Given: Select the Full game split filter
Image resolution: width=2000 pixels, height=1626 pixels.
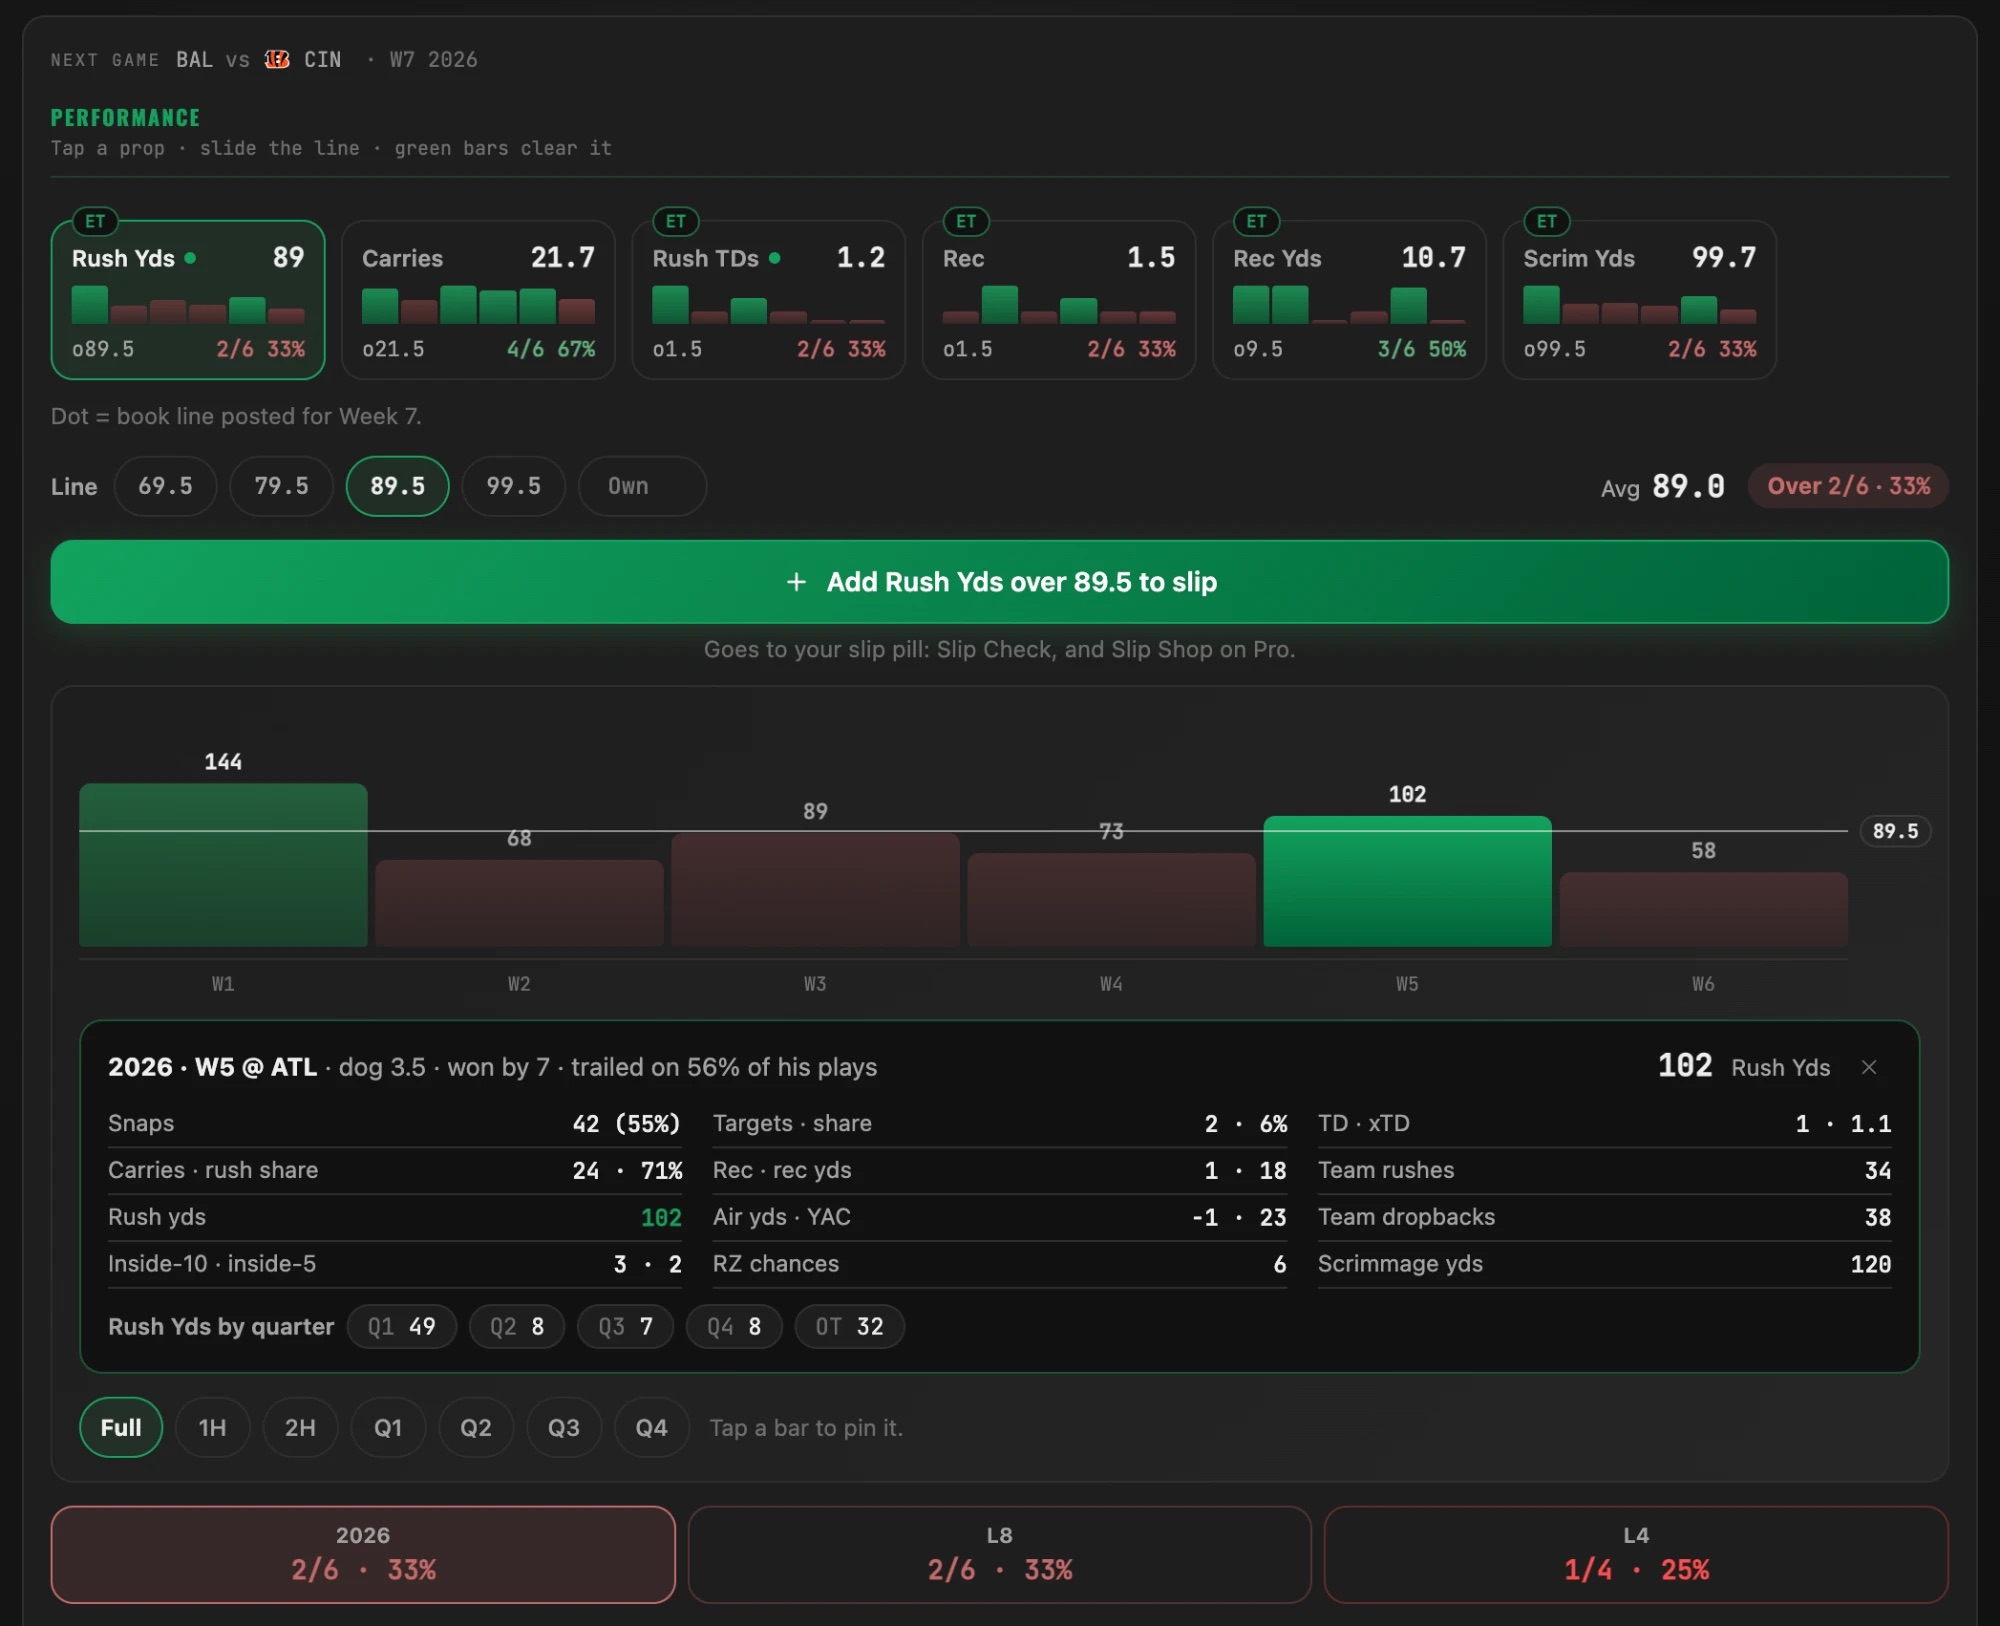Looking at the screenshot, I should [121, 1428].
